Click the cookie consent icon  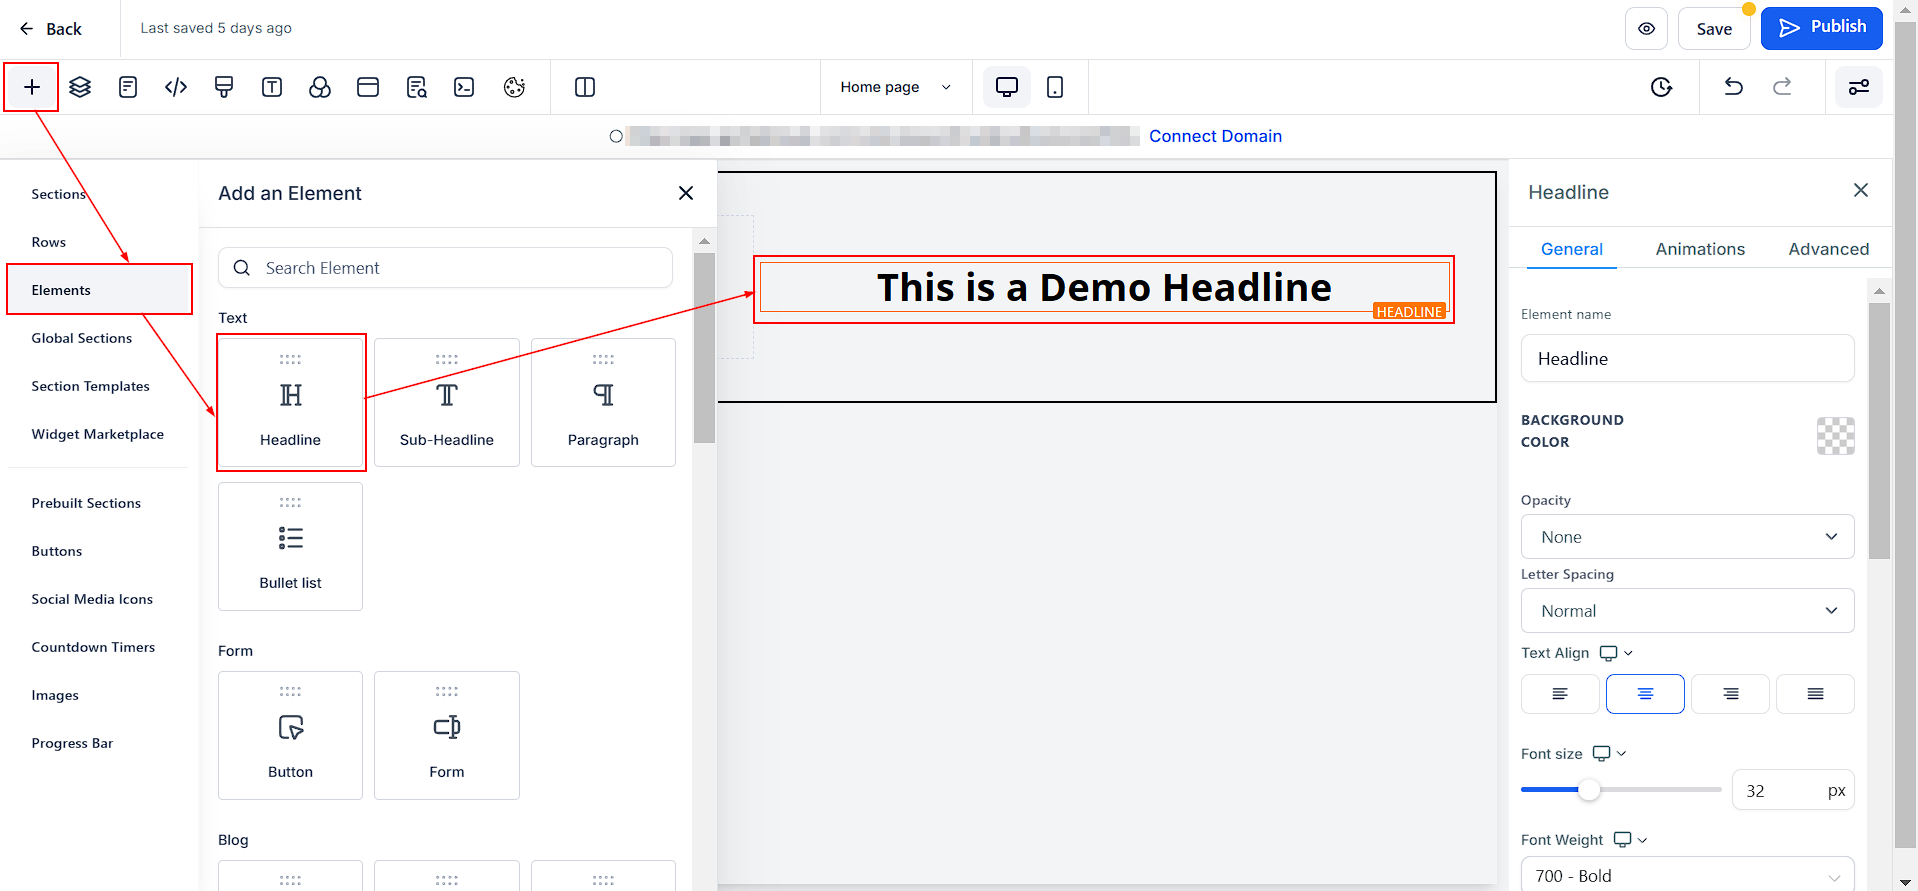(x=514, y=87)
